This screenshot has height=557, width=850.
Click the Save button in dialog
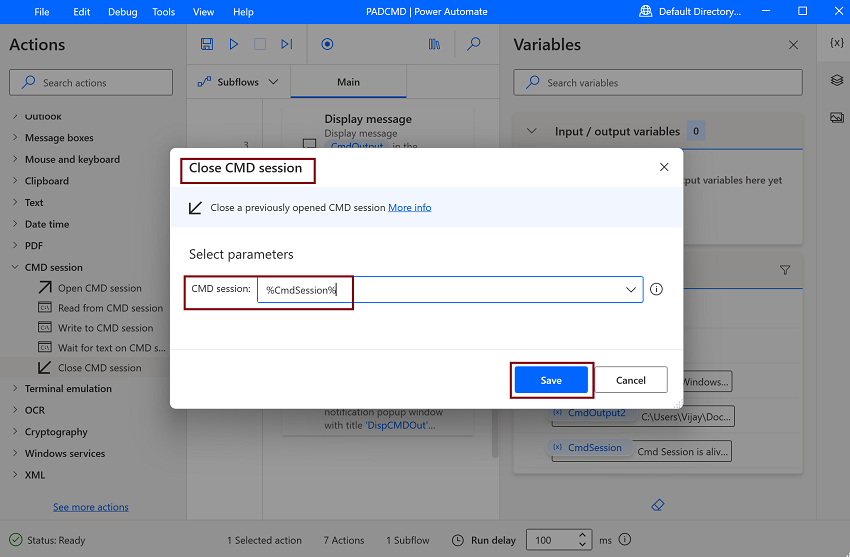[551, 380]
